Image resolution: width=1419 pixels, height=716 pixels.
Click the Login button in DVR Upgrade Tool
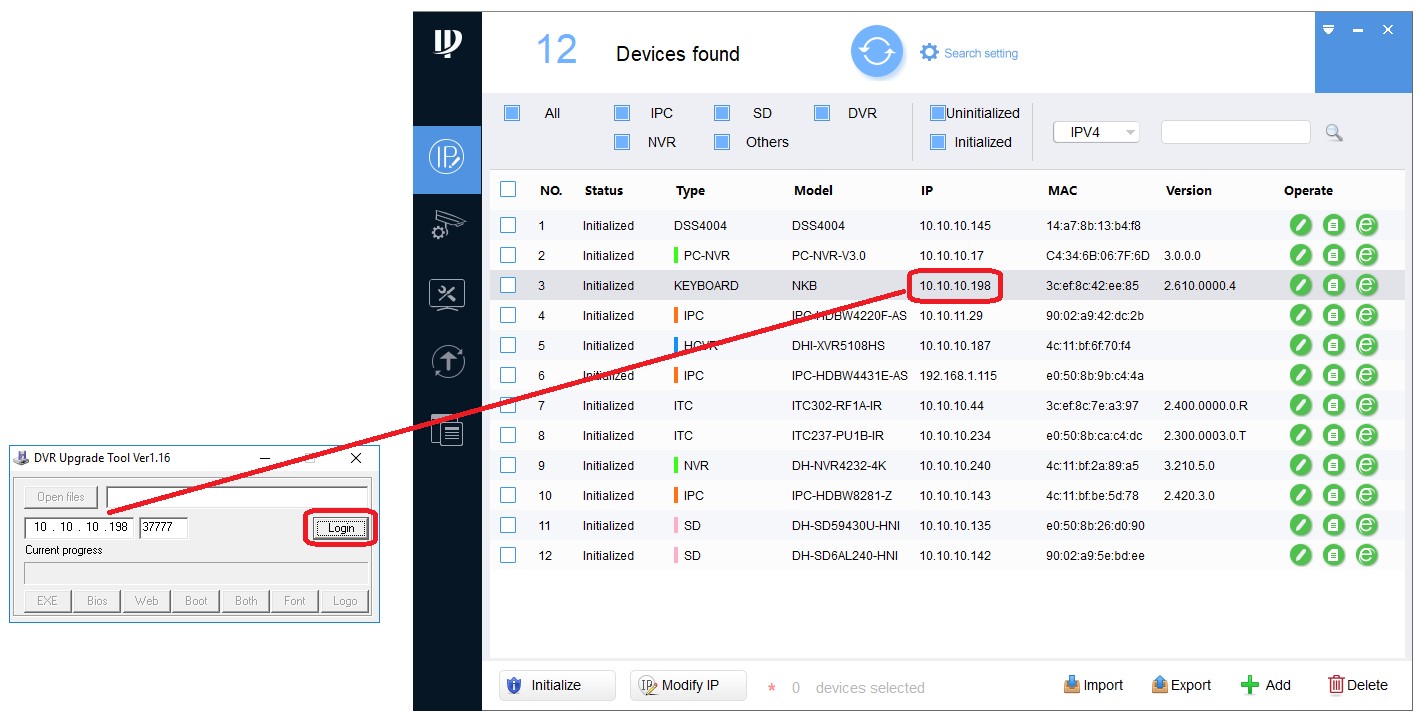(x=340, y=528)
